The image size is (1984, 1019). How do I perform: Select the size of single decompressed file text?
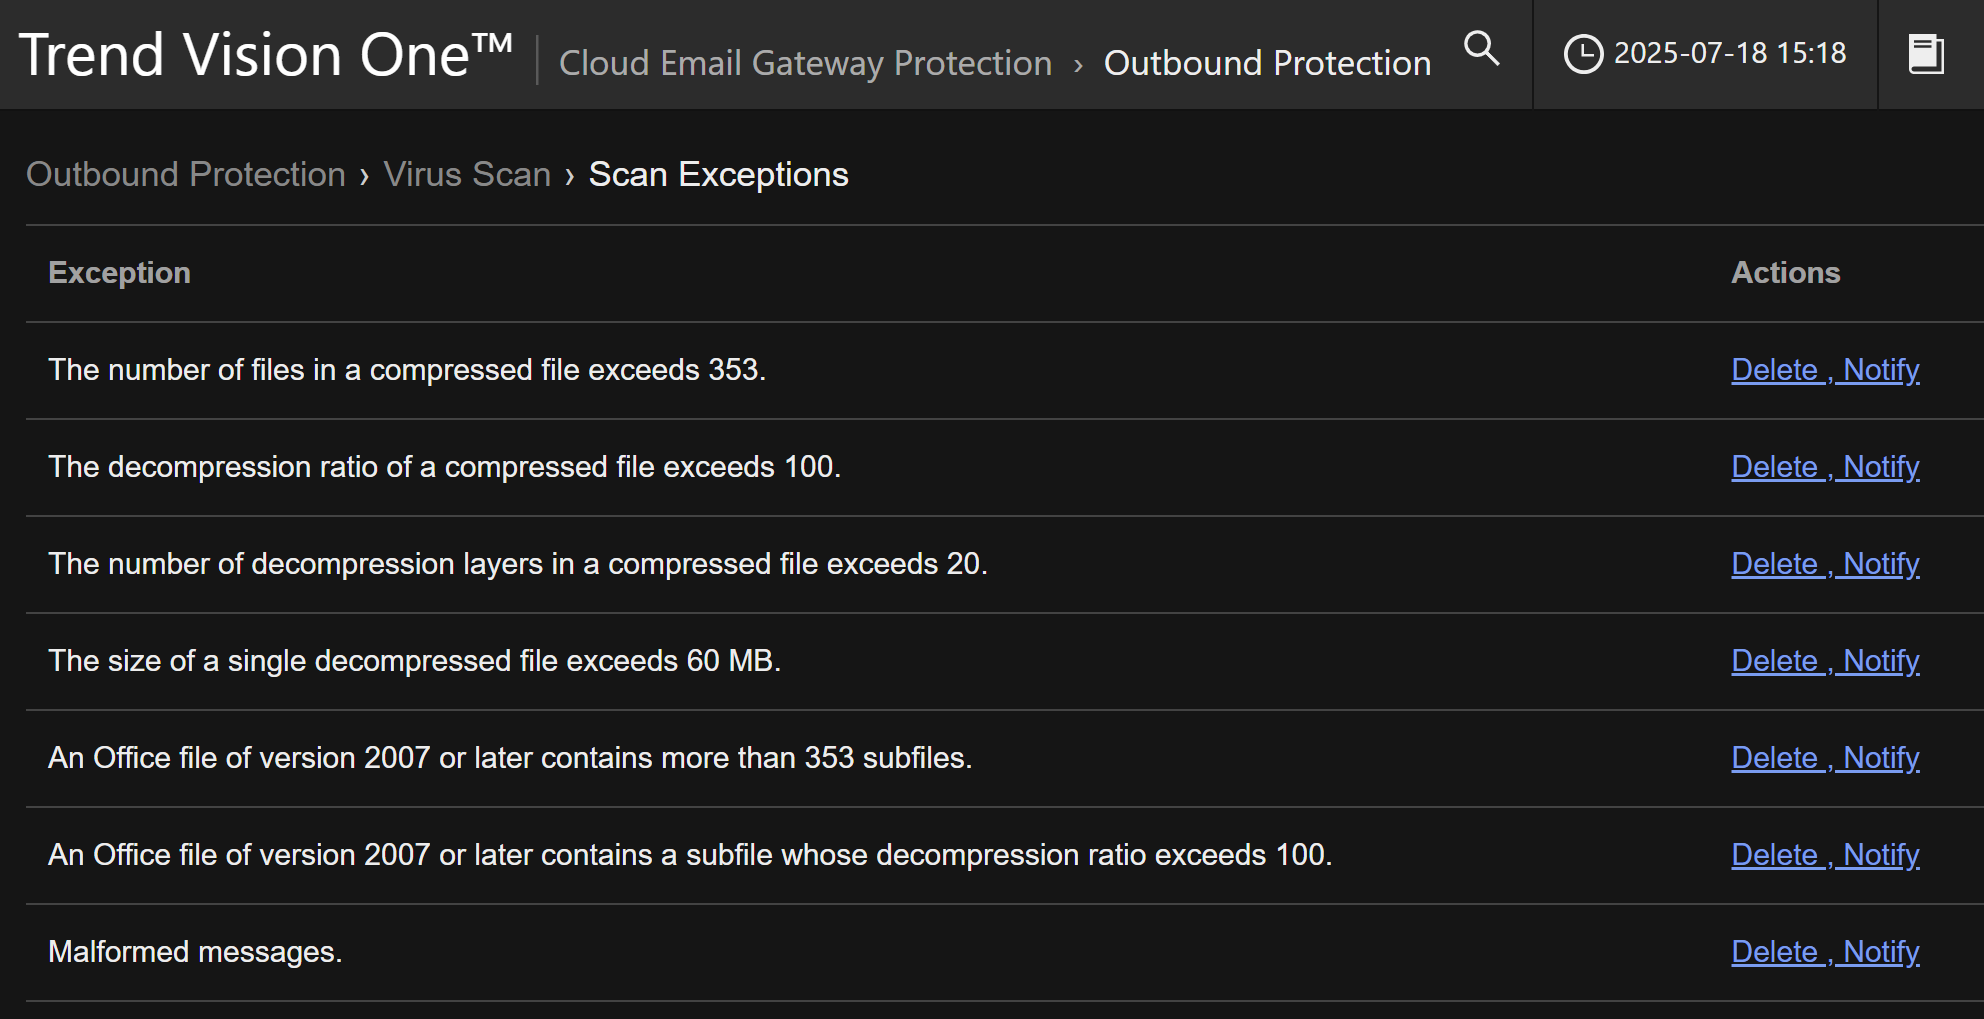[414, 661]
